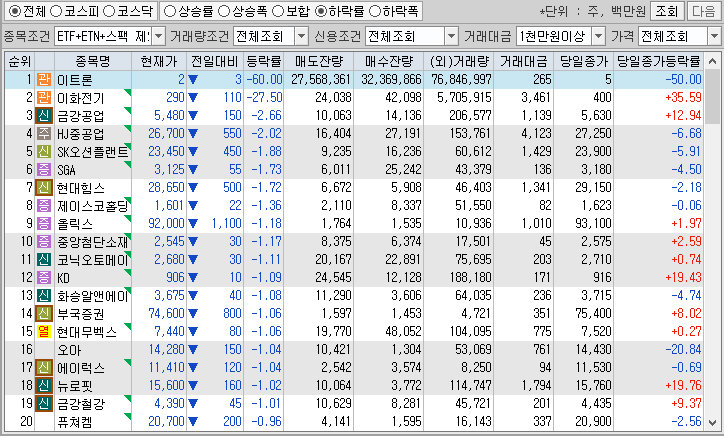Click the 신 badge beside 현대힘스
The width and height of the screenshot is (724, 436).
point(44,188)
